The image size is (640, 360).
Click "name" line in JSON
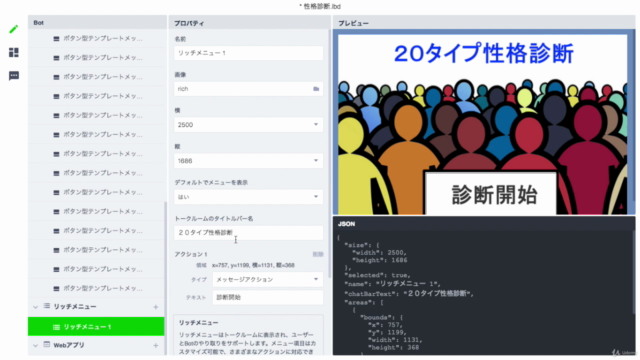click(x=392, y=284)
